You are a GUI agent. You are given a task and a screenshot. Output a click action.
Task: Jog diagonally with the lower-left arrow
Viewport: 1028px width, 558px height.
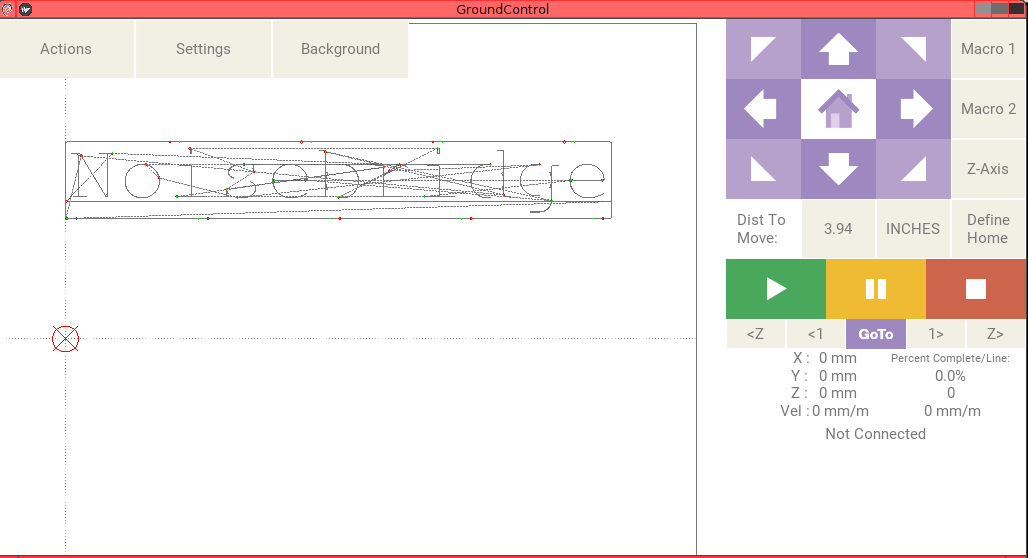click(762, 169)
